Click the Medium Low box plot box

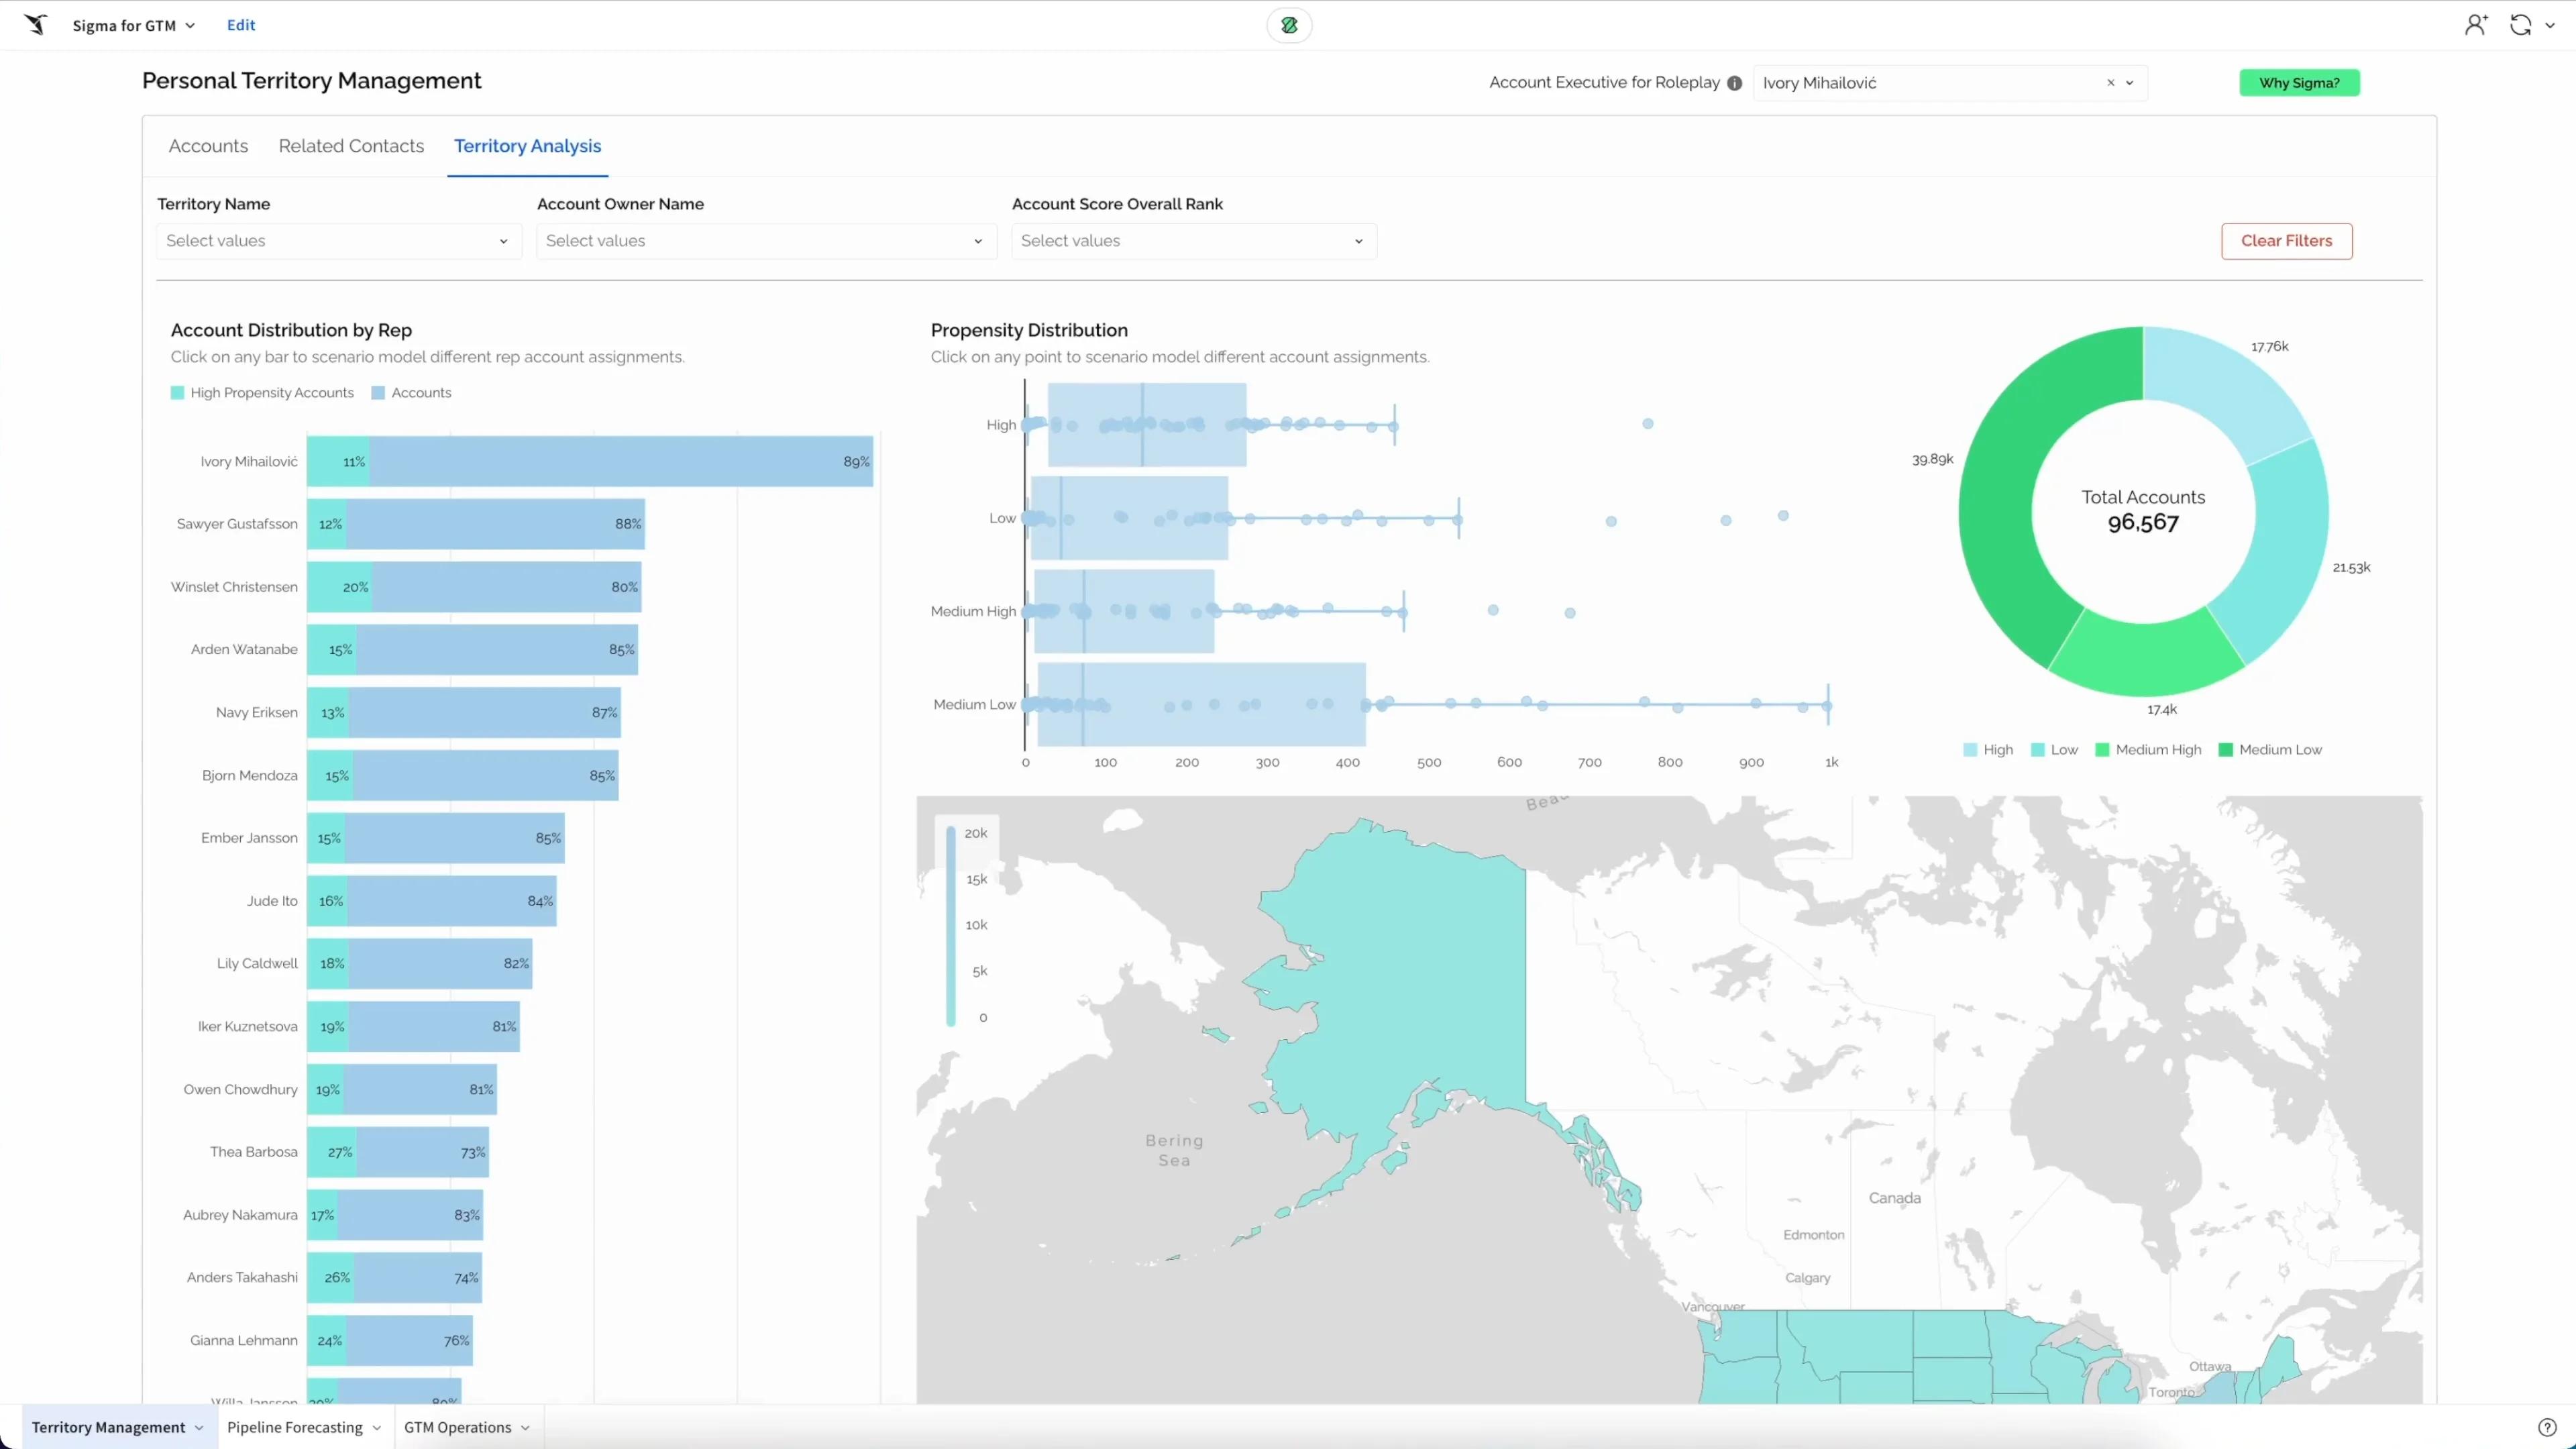click(1202, 704)
